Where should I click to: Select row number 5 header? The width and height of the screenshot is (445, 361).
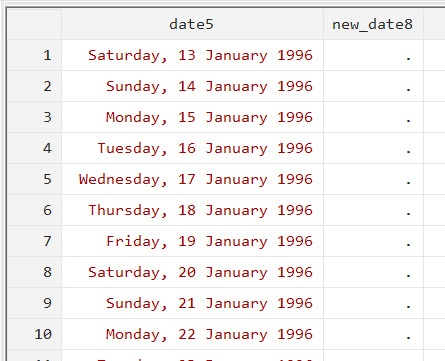[x=34, y=179]
